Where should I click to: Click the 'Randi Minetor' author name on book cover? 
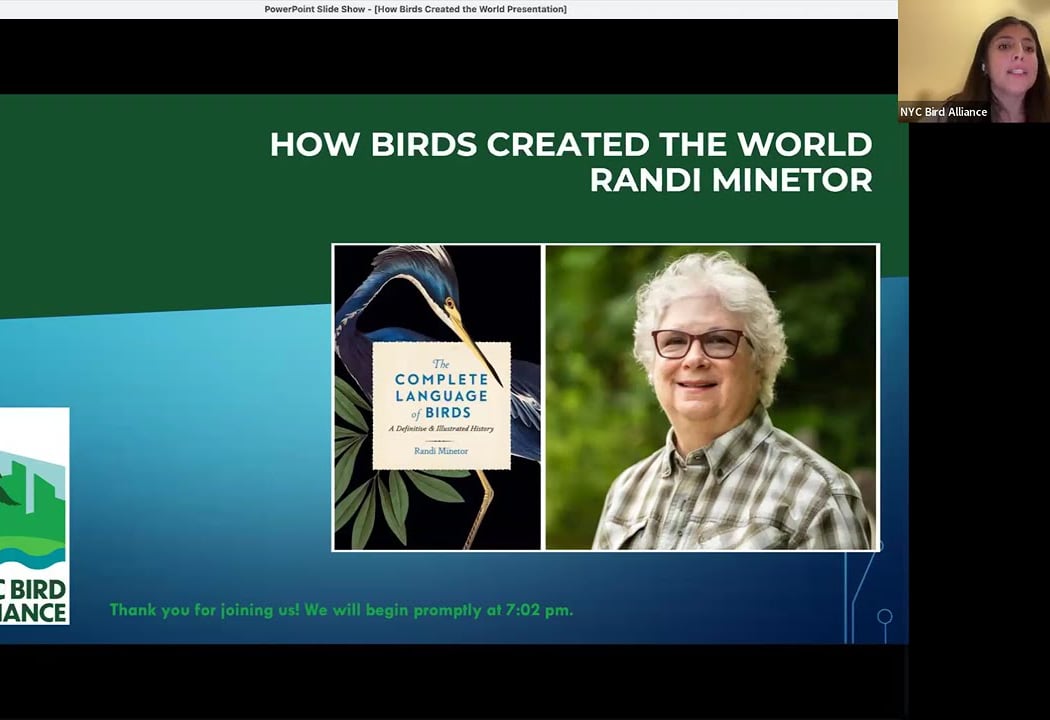point(441,451)
